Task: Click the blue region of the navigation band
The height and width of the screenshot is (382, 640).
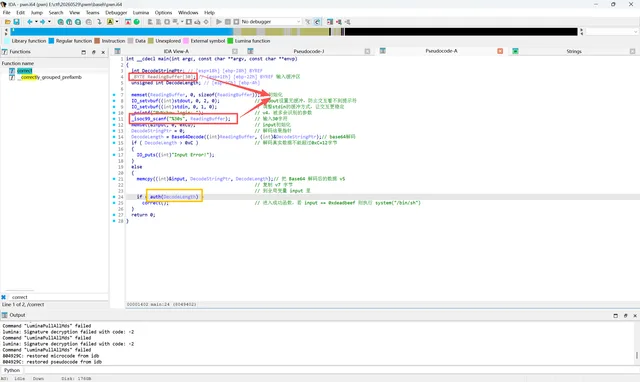Action: click(122, 31)
